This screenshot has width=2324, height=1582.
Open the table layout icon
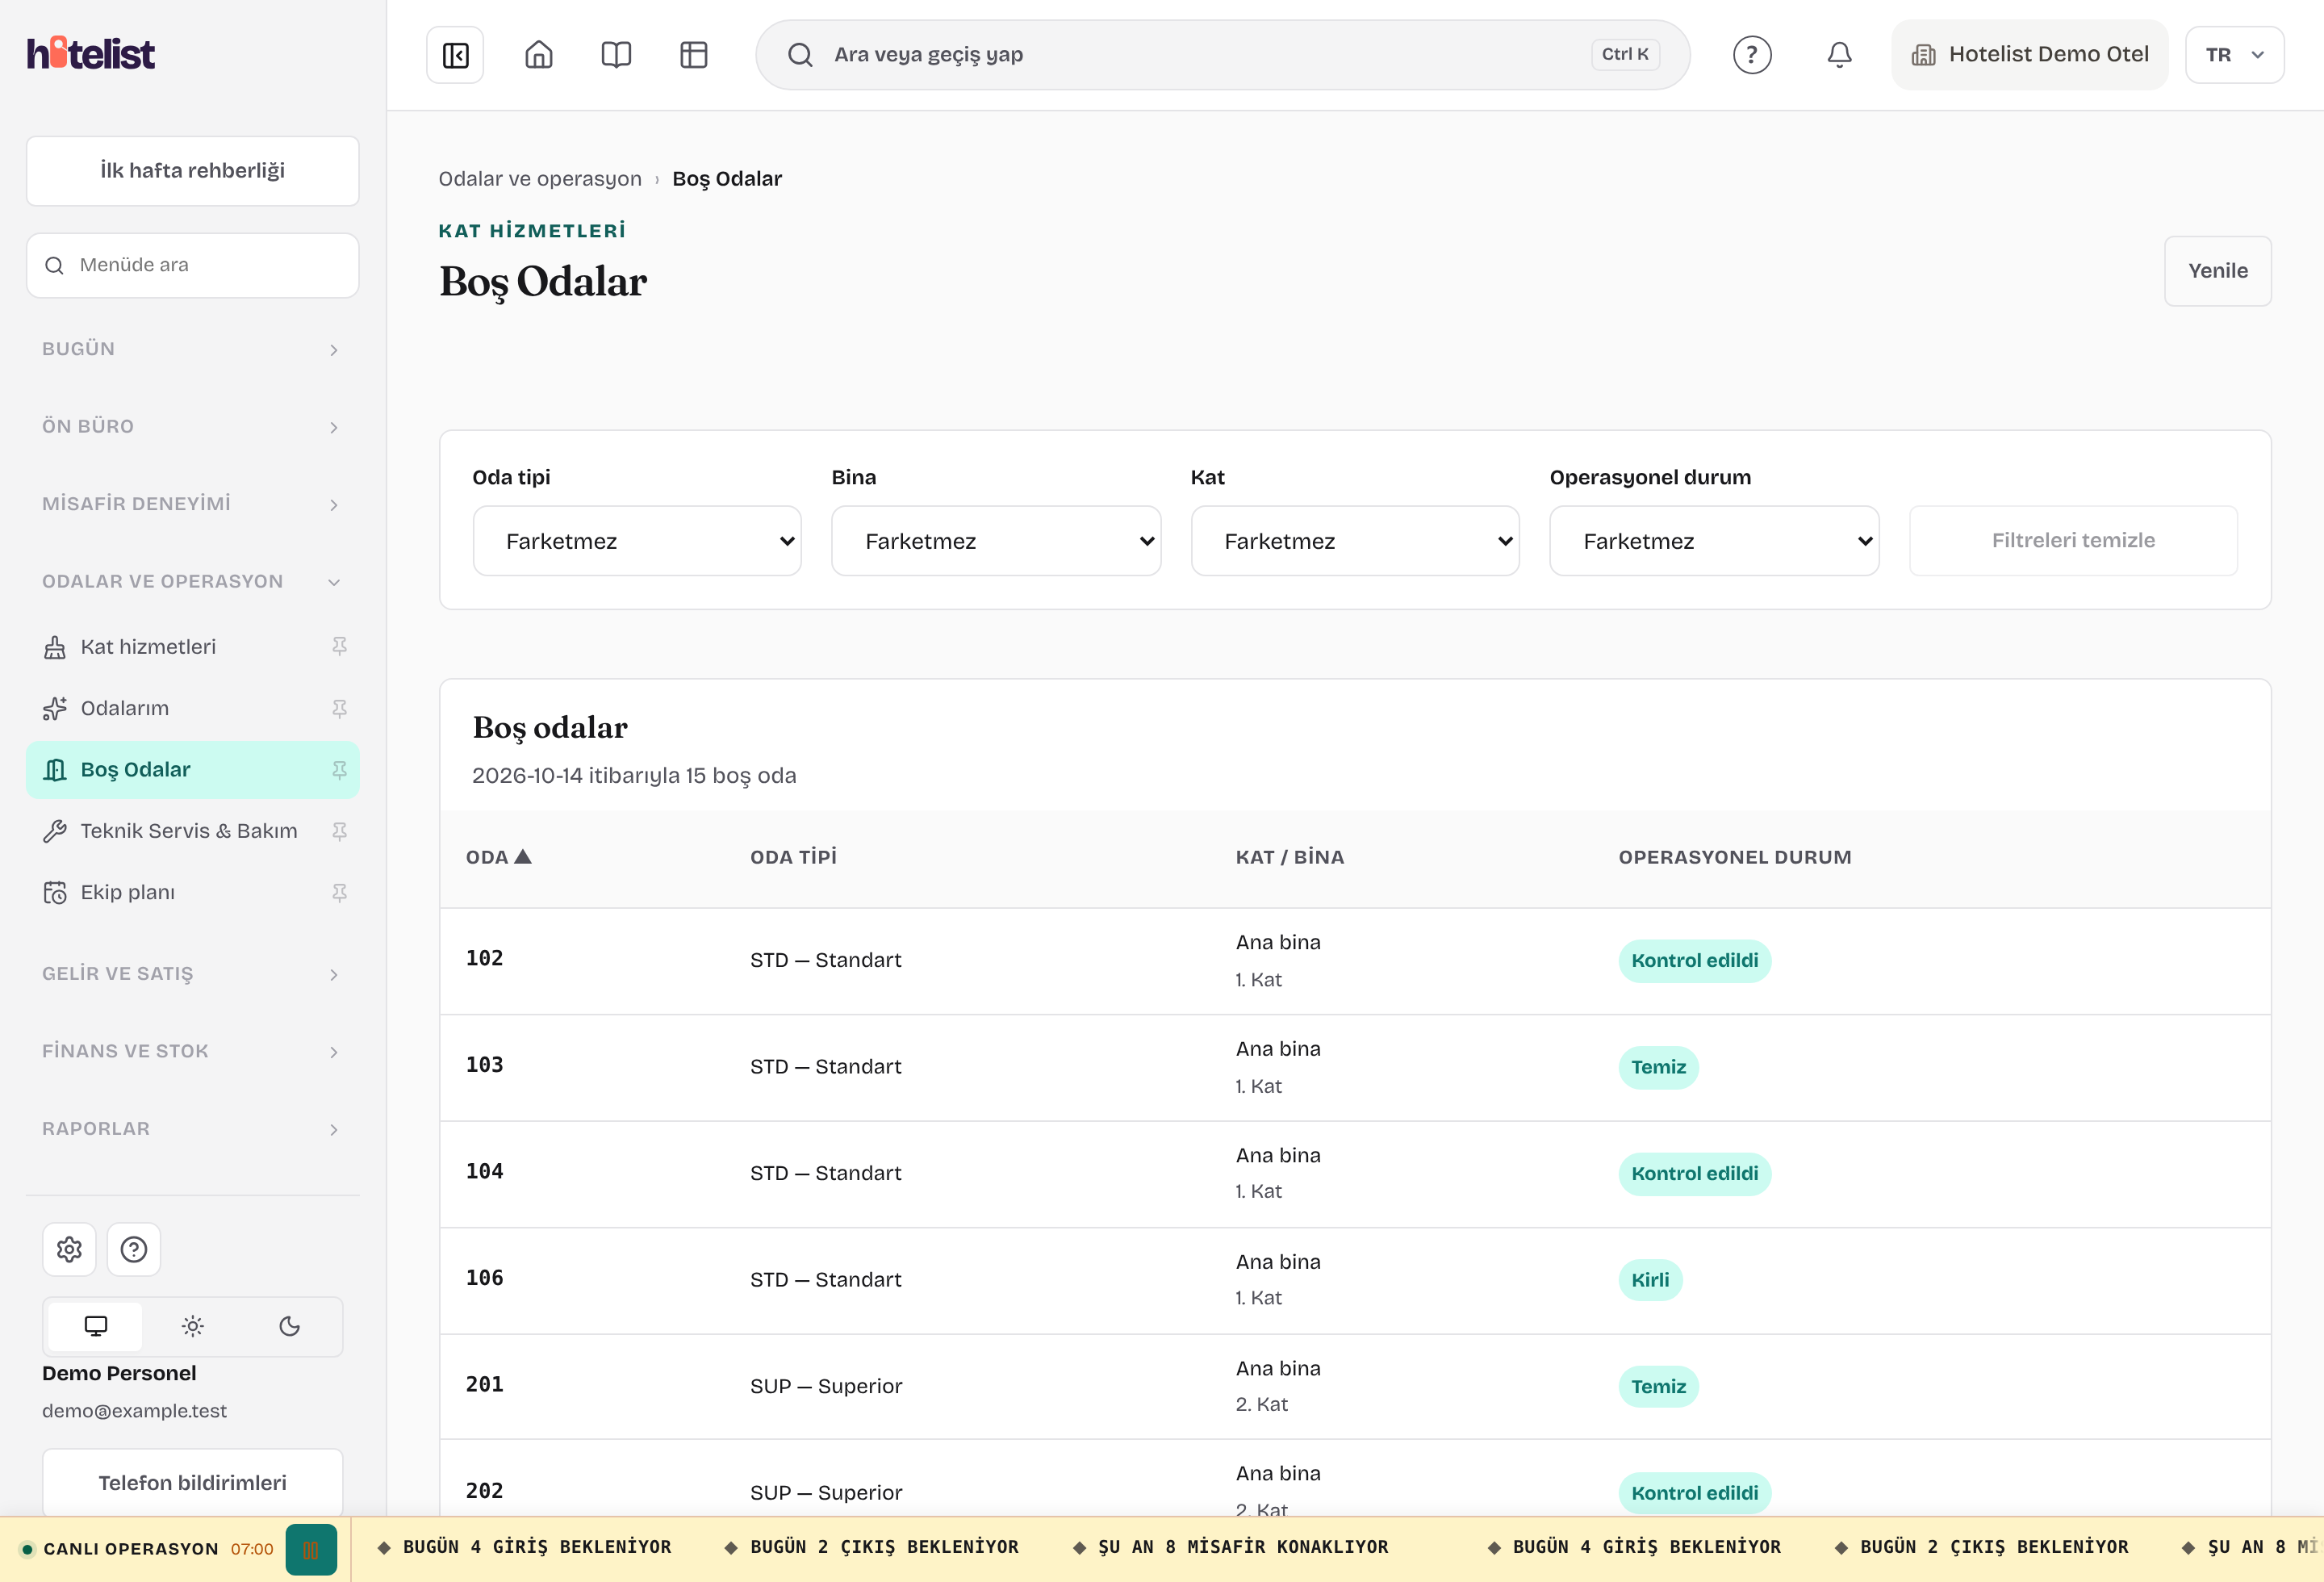point(694,55)
